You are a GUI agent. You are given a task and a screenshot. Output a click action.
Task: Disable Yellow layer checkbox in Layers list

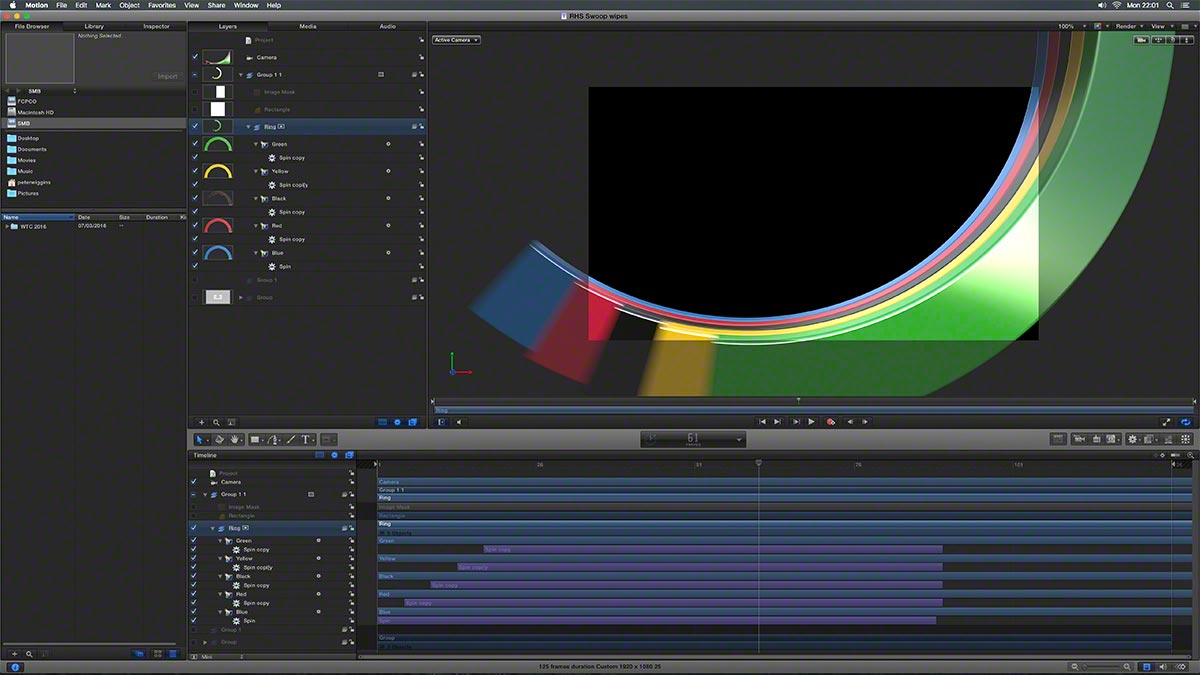195,171
